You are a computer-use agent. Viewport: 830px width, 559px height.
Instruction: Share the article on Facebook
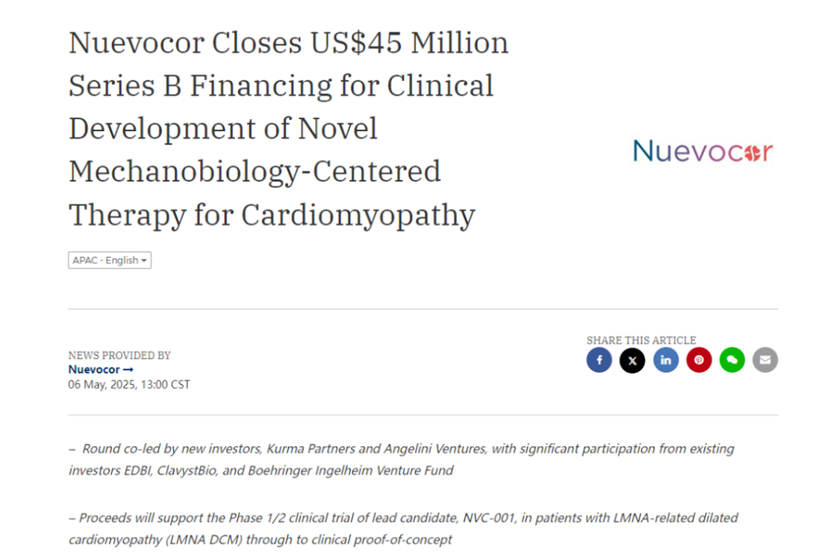(x=599, y=360)
